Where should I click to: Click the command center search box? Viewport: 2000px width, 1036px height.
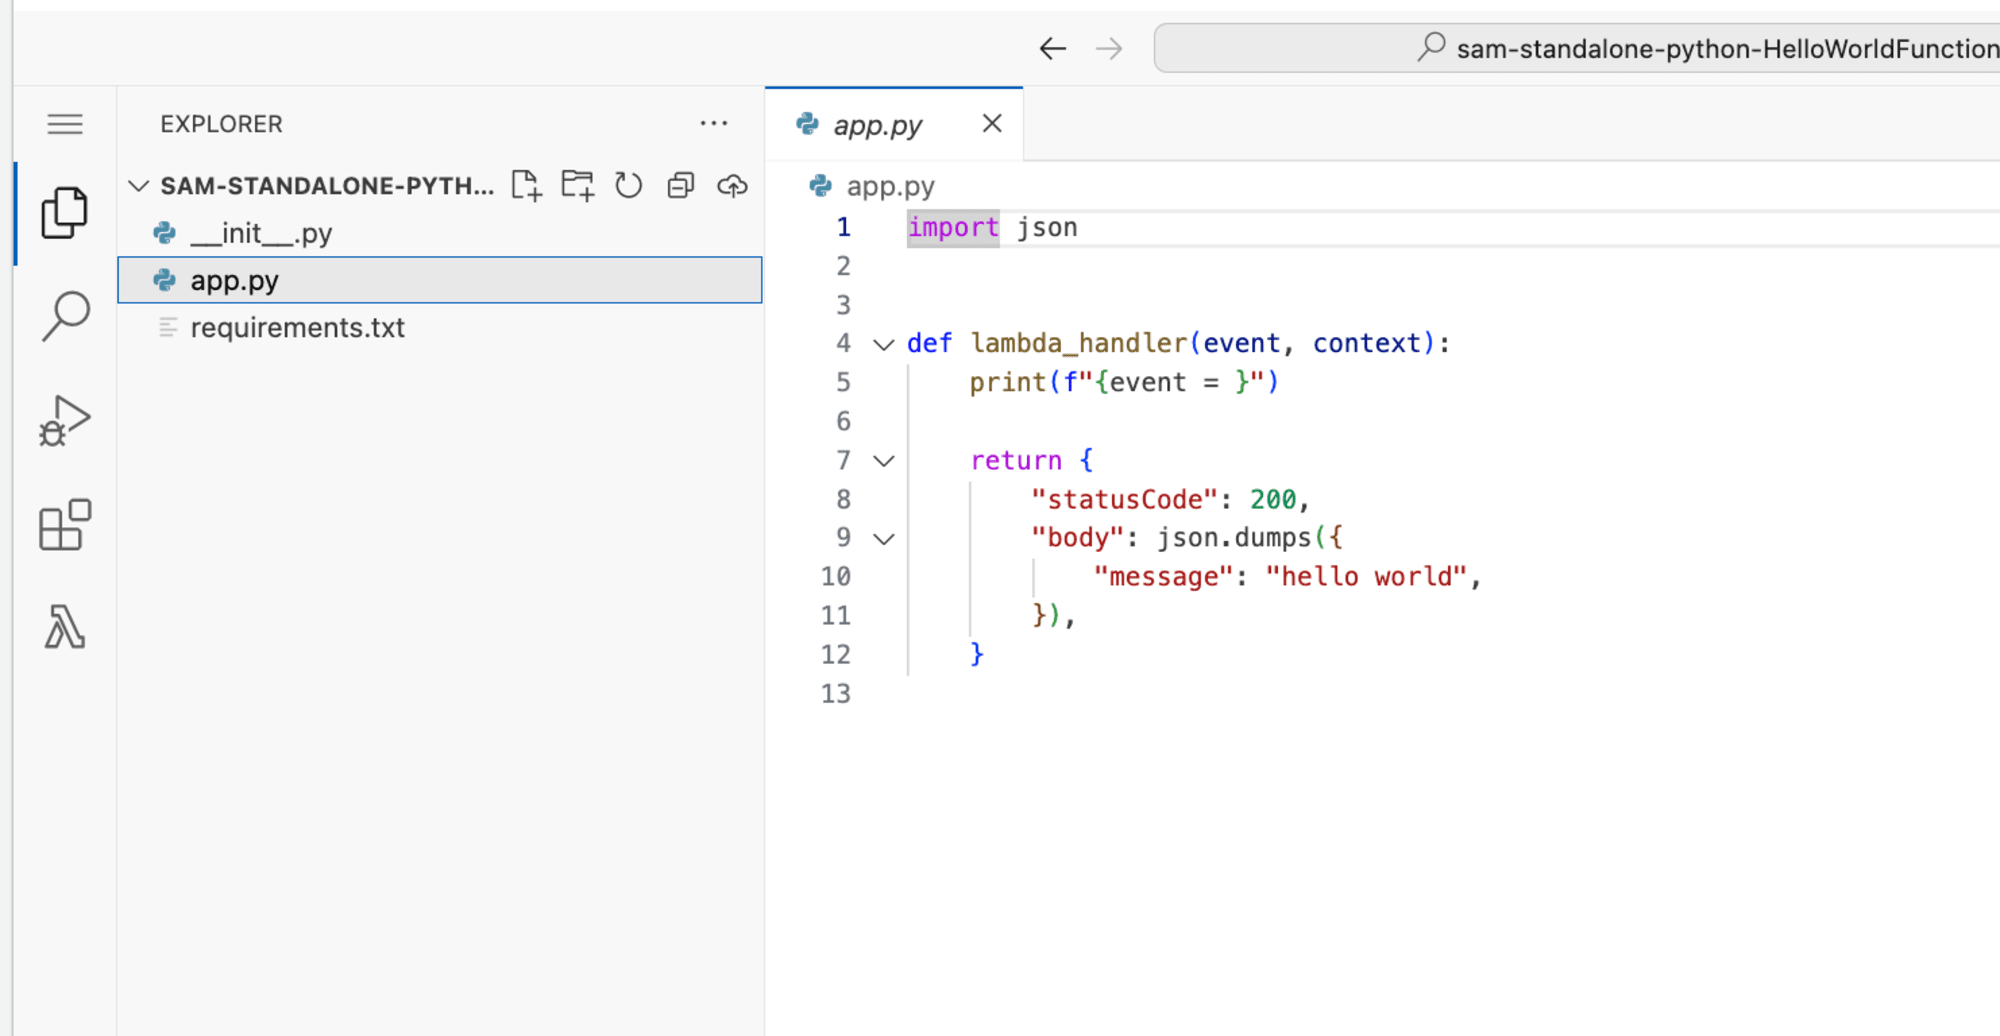coord(1576,48)
